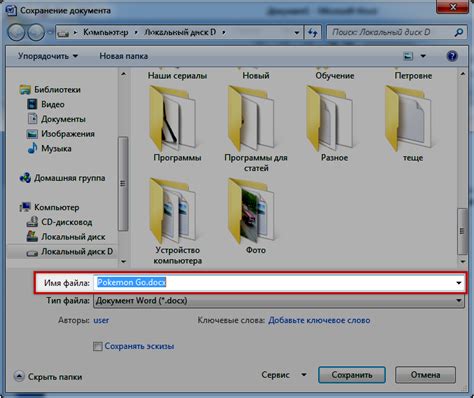Click the Word document icon in title bar
The width and height of the screenshot is (474, 398).
coord(11,10)
